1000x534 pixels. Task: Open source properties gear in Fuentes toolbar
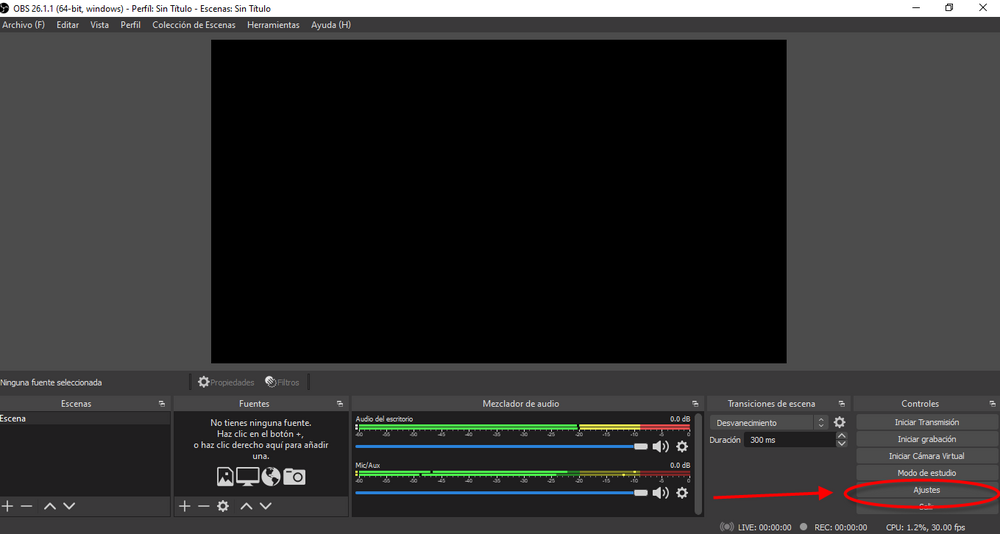pos(223,506)
